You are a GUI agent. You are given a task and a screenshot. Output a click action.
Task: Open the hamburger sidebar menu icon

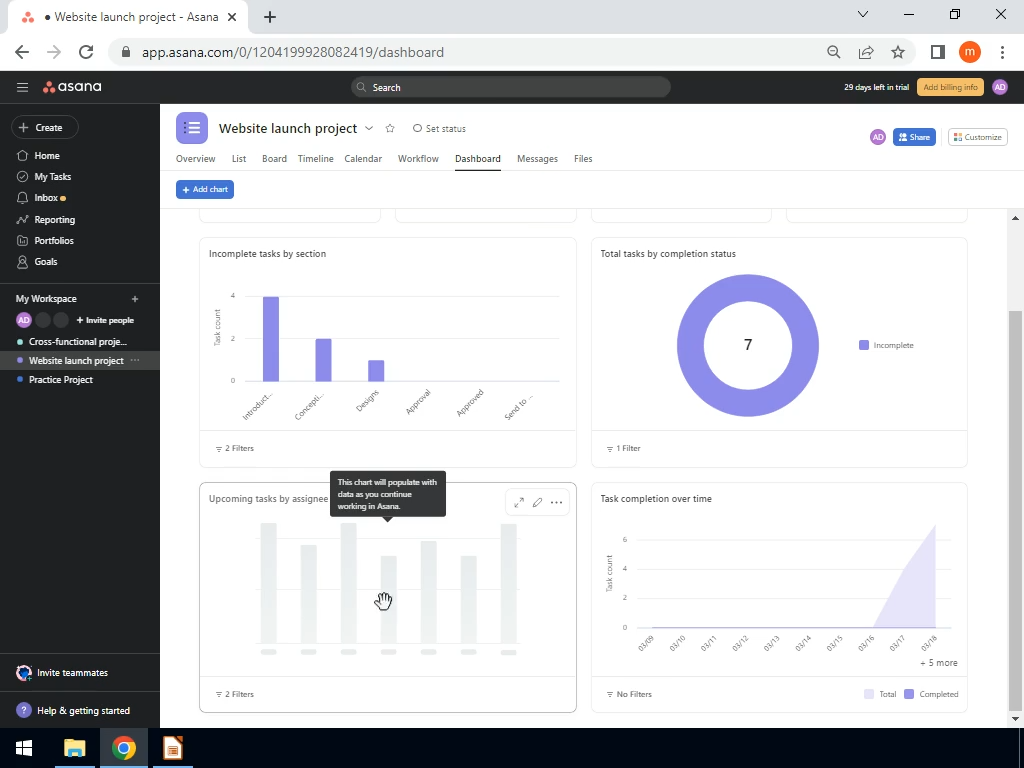point(22,87)
